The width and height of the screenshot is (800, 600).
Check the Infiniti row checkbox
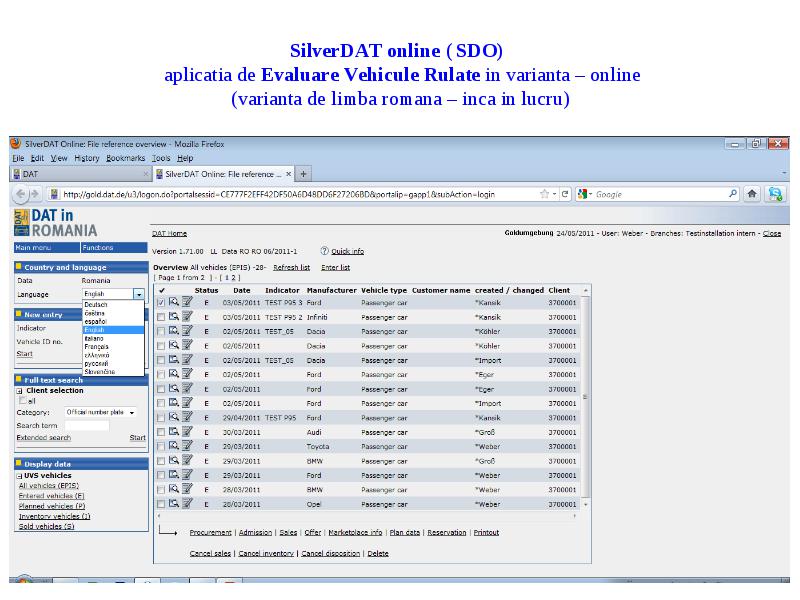pyautogui.click(x=161, y=317)
